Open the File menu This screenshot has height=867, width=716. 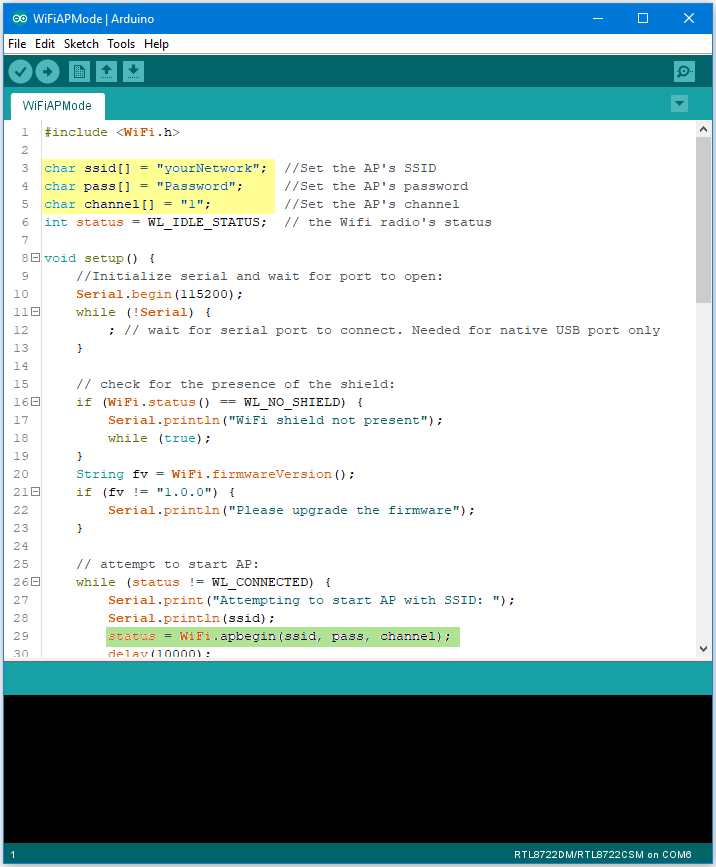tap(17, 44)
